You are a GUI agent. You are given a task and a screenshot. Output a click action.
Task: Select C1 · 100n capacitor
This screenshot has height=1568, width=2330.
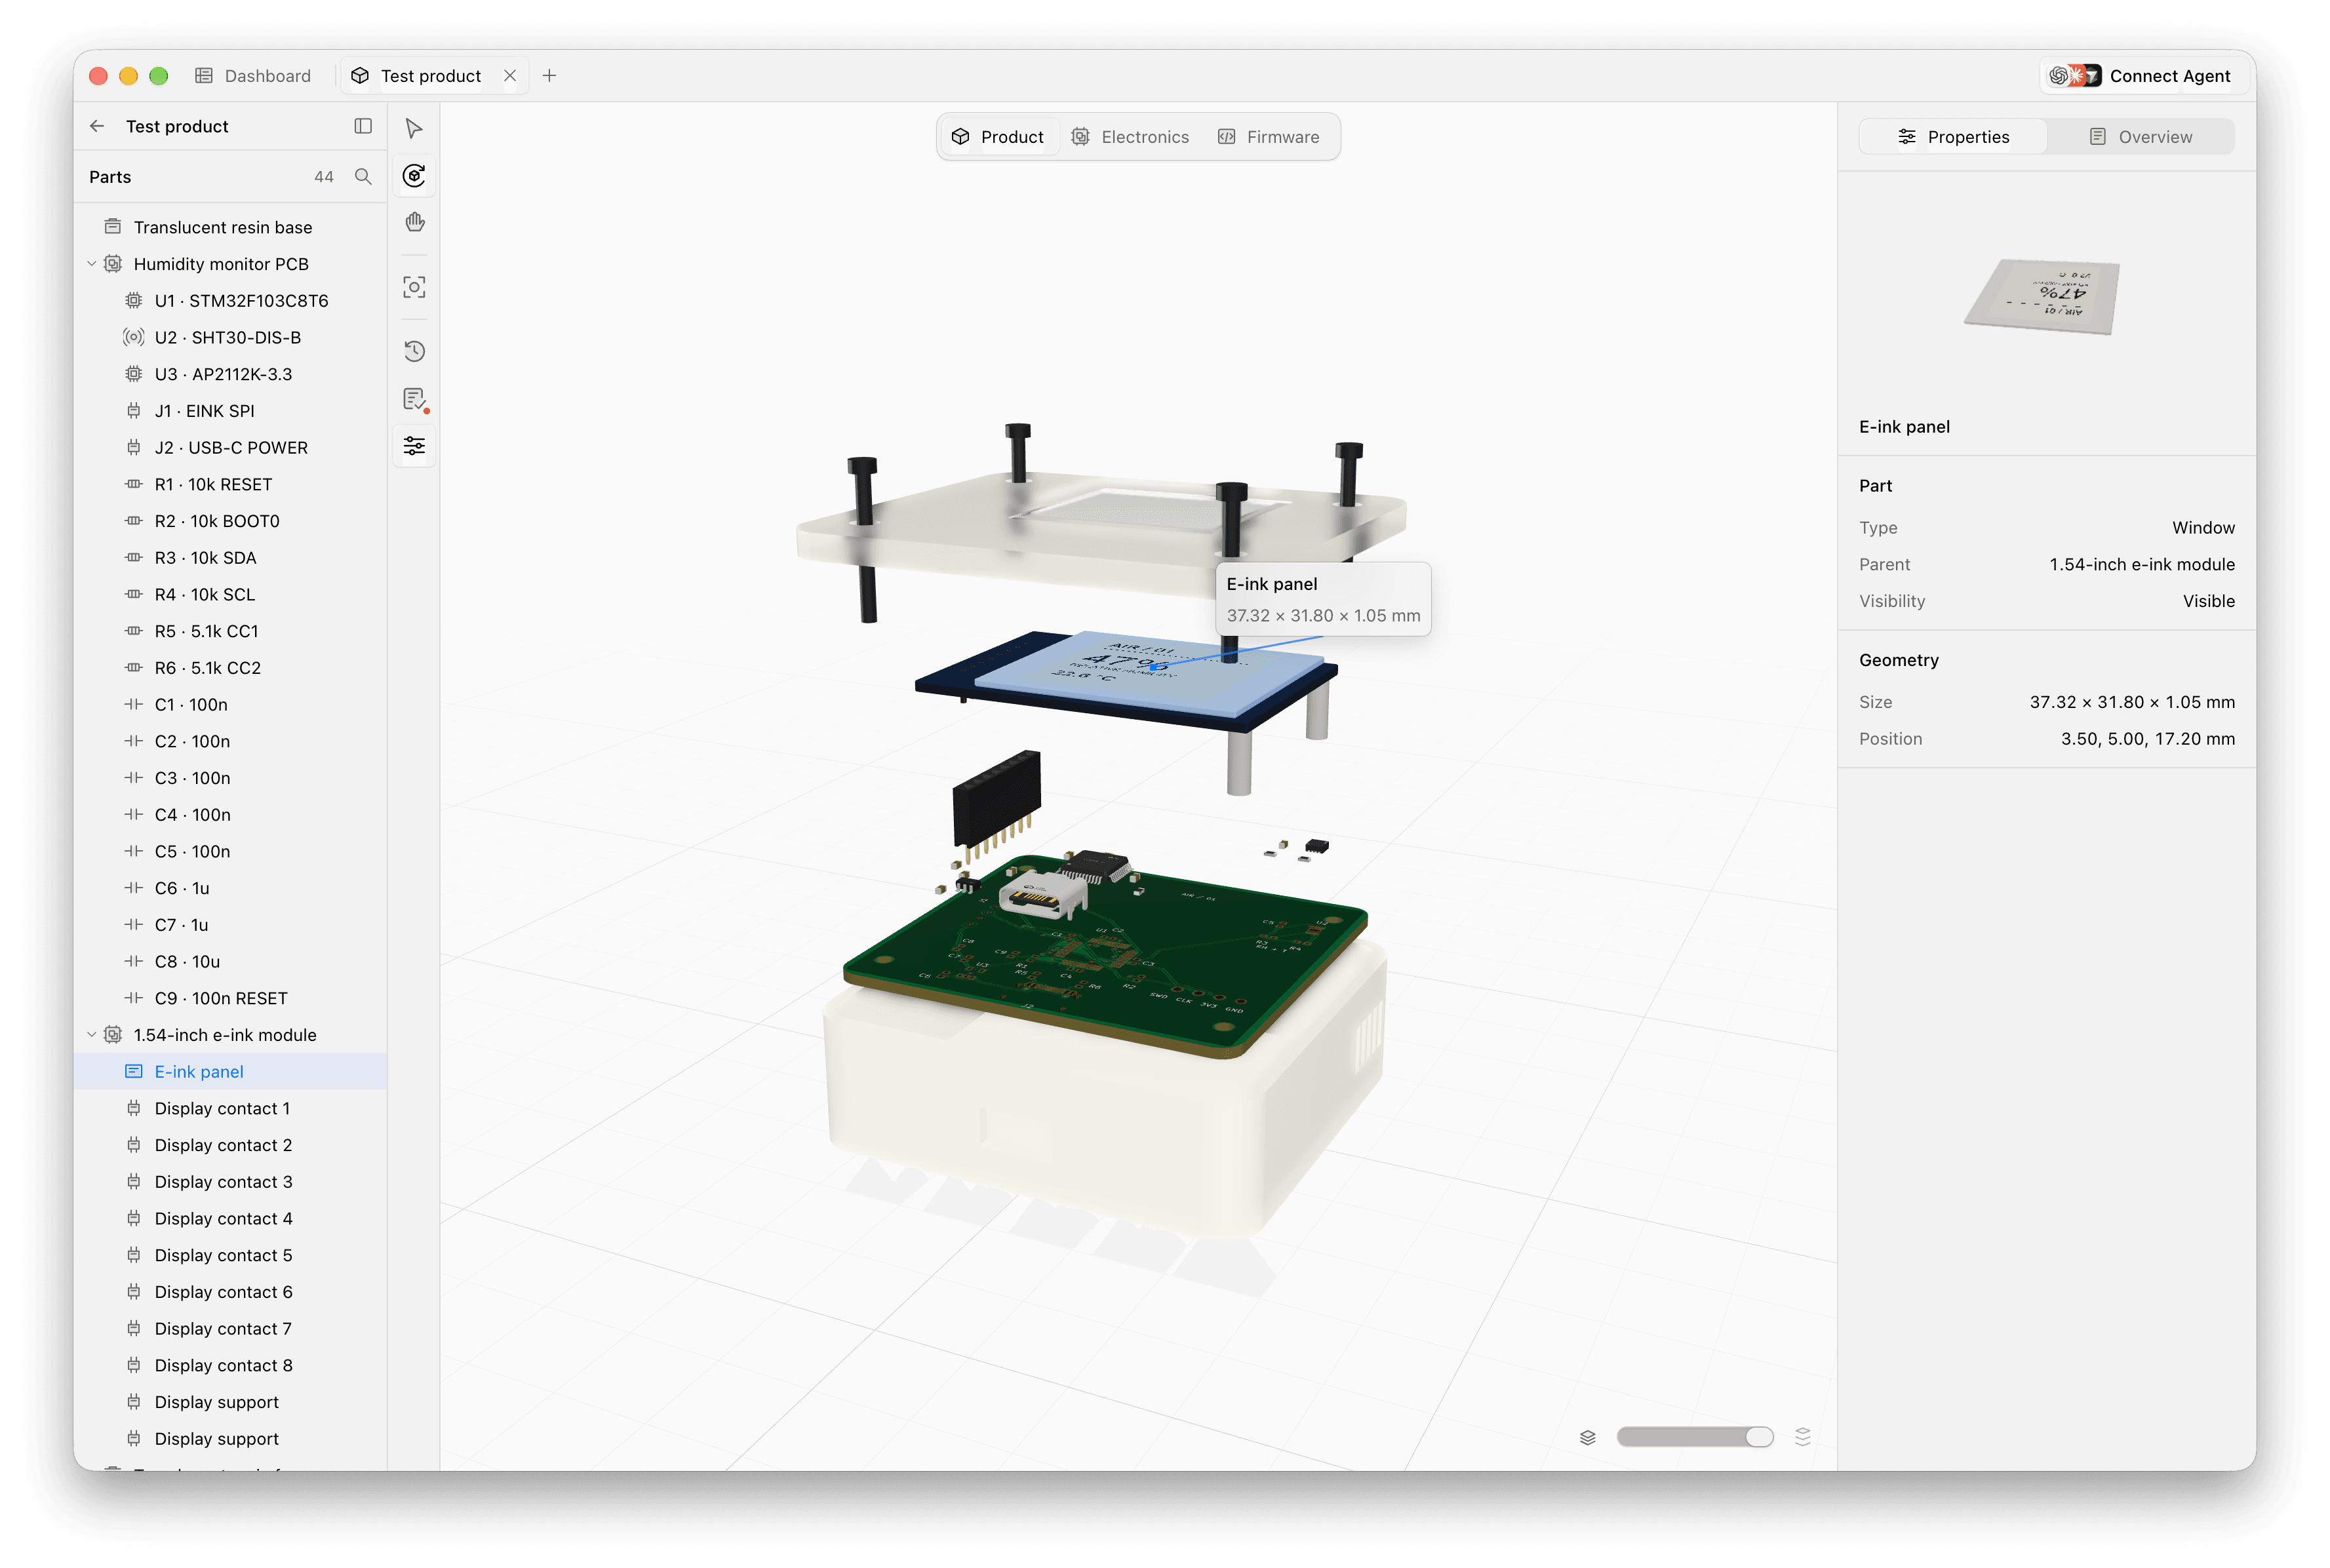point(231,705)
